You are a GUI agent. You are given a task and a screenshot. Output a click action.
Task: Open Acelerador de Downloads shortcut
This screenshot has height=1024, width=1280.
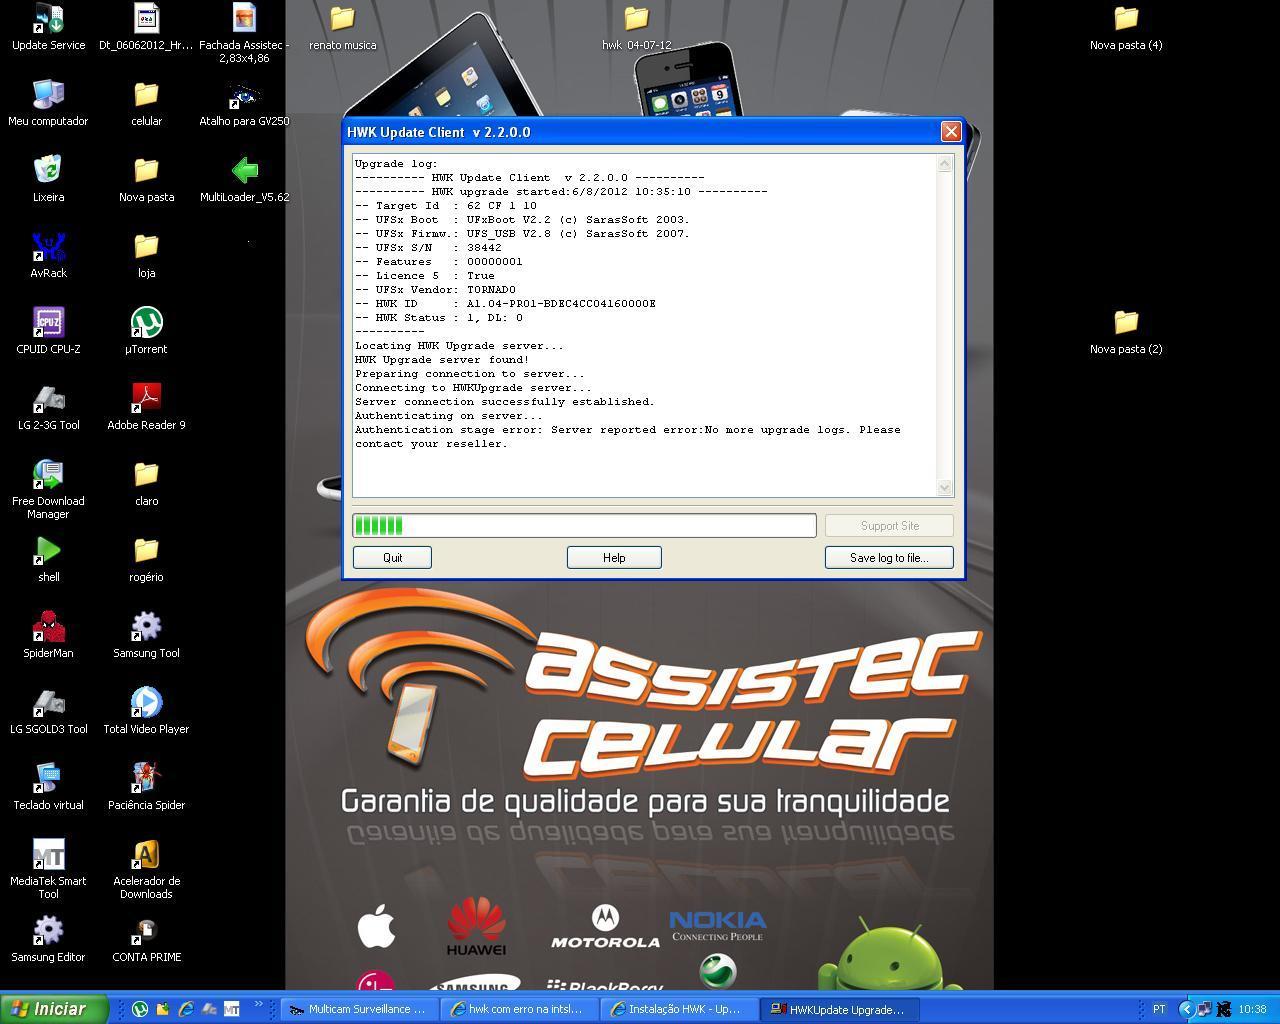coord(146,869)
